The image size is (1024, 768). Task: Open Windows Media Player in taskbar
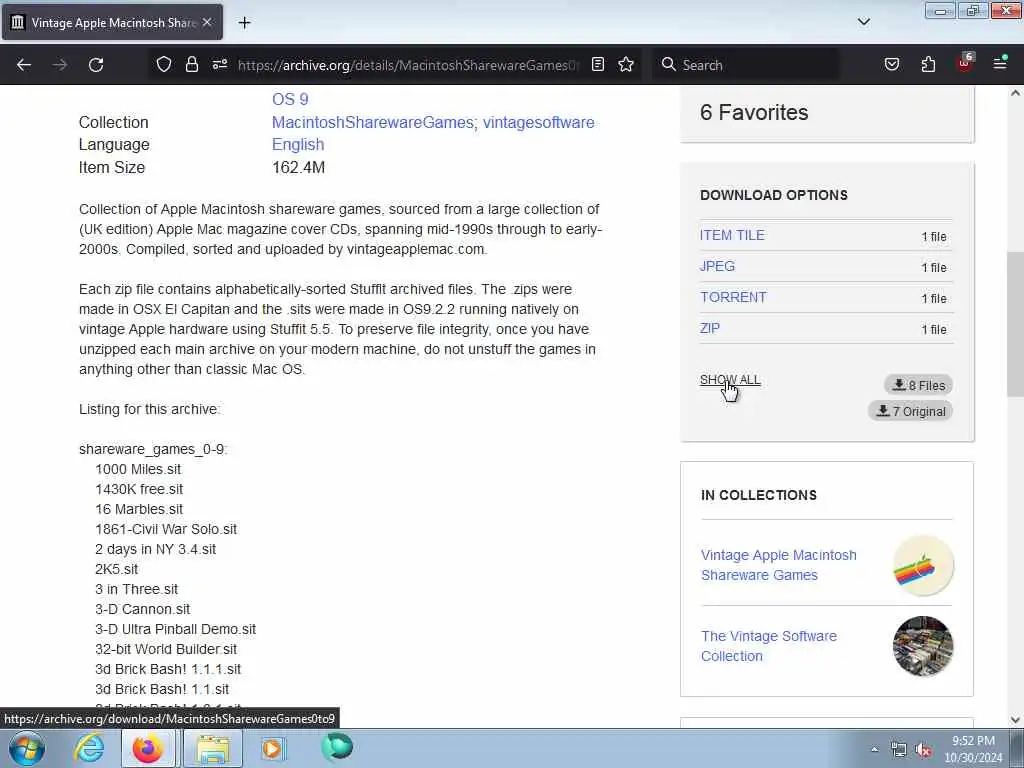tap(272, 748)
